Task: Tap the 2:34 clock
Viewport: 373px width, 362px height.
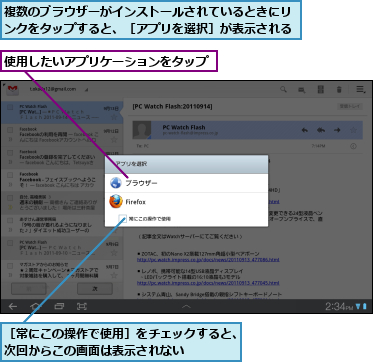Action: (339, 307)
